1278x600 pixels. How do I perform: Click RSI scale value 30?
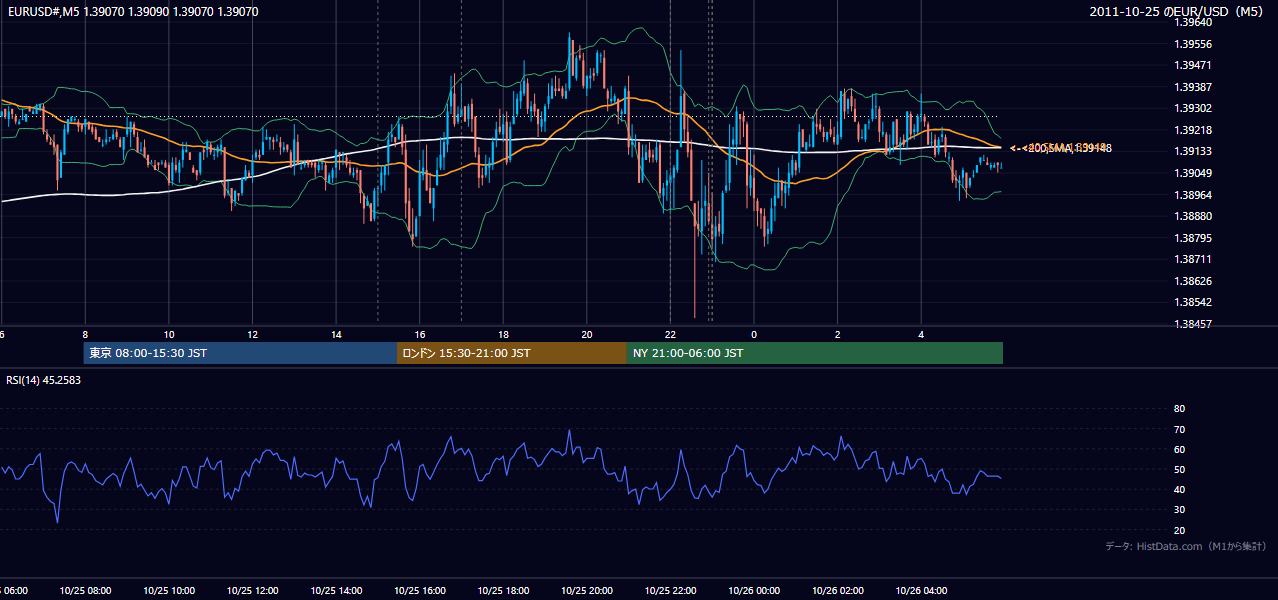tap(1179, 510)
